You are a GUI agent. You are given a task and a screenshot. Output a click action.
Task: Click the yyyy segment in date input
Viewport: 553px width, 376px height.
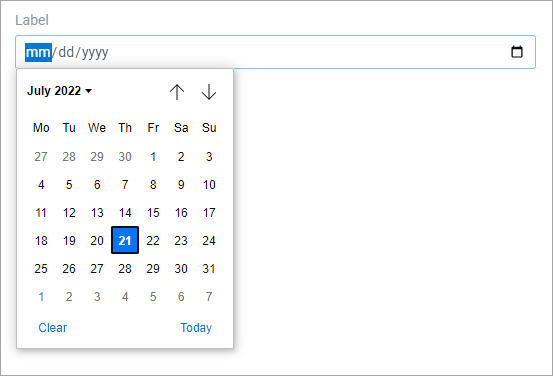[x=95, y=53]
